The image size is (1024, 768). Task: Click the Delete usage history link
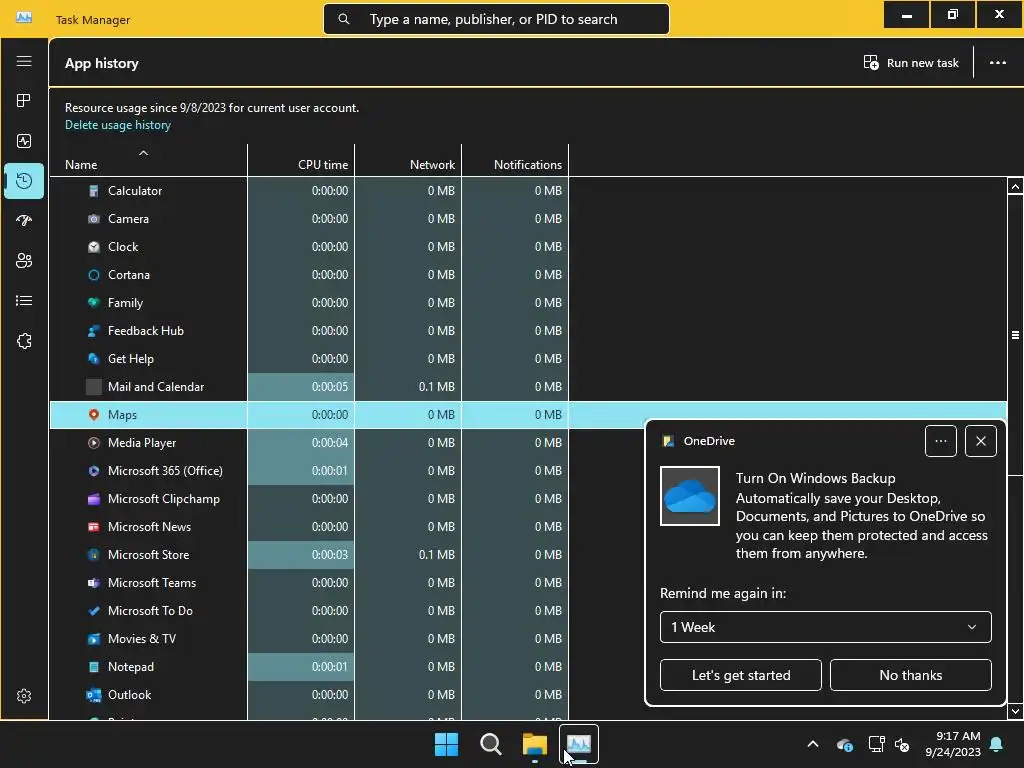pos(118,125)
